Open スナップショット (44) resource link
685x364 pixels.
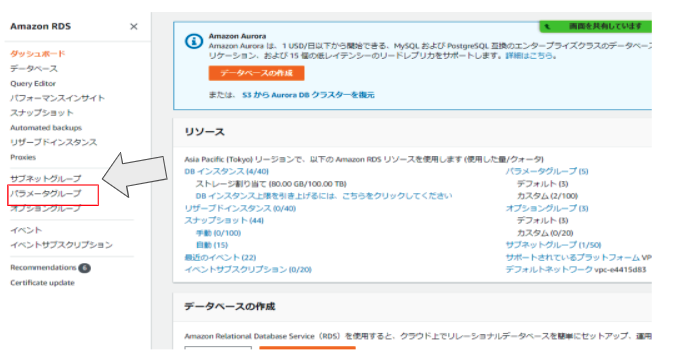pyautogui.click(x=224, y=220)
